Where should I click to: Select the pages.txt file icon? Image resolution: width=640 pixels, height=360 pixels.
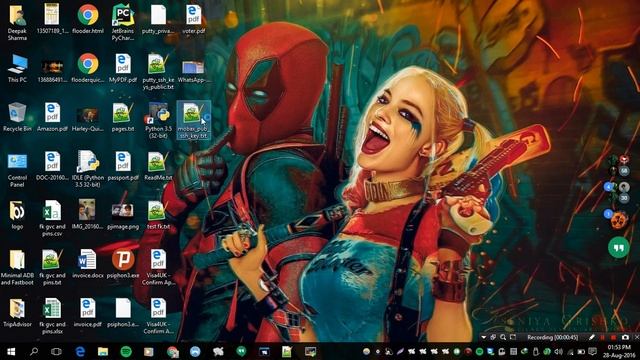pos(123,113)
